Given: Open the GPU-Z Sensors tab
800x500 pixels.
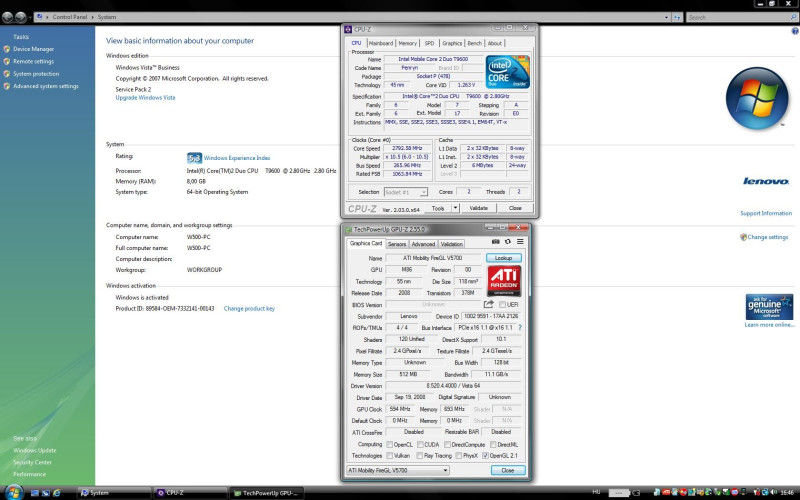Looking at the screenshot, I should [396, 244].
